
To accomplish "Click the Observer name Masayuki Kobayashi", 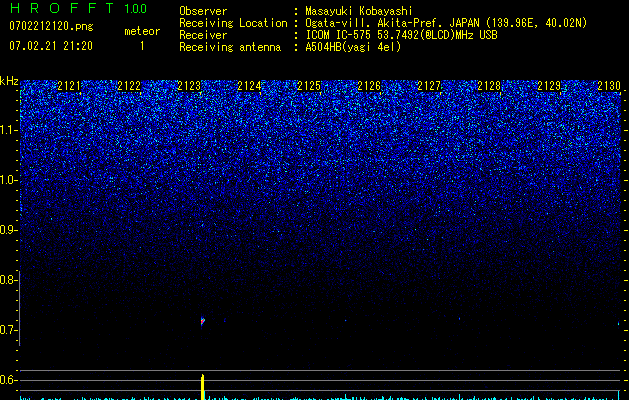I will (x=359, y=11).
